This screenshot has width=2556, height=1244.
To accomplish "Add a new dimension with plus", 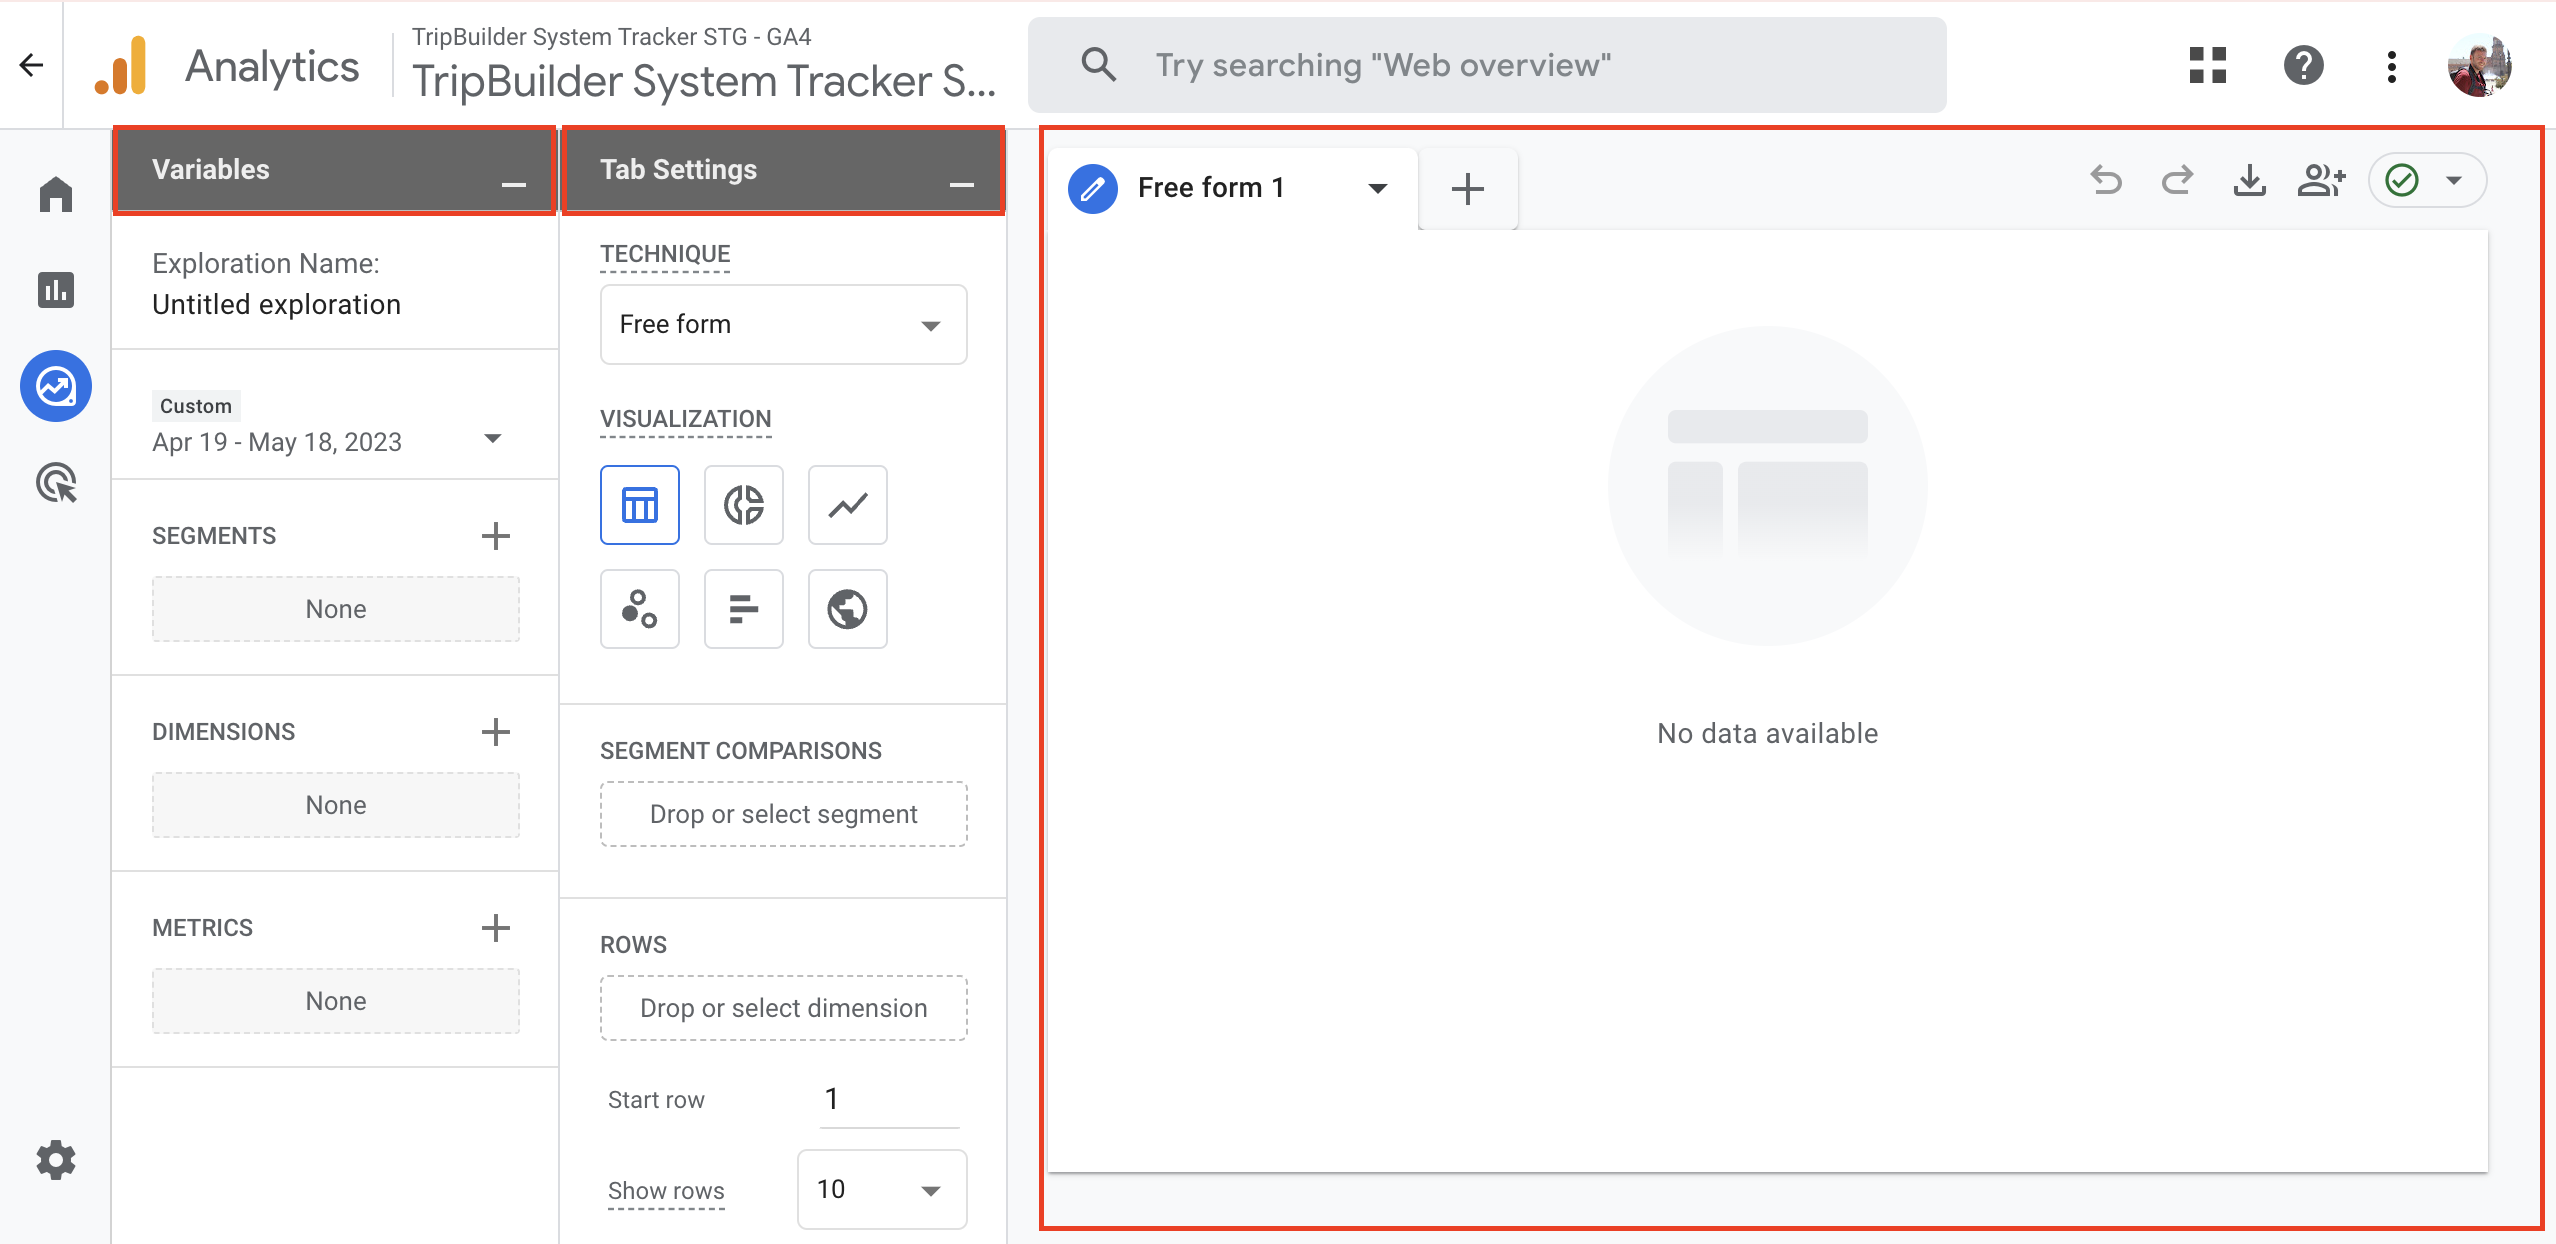I will [496, 732].
